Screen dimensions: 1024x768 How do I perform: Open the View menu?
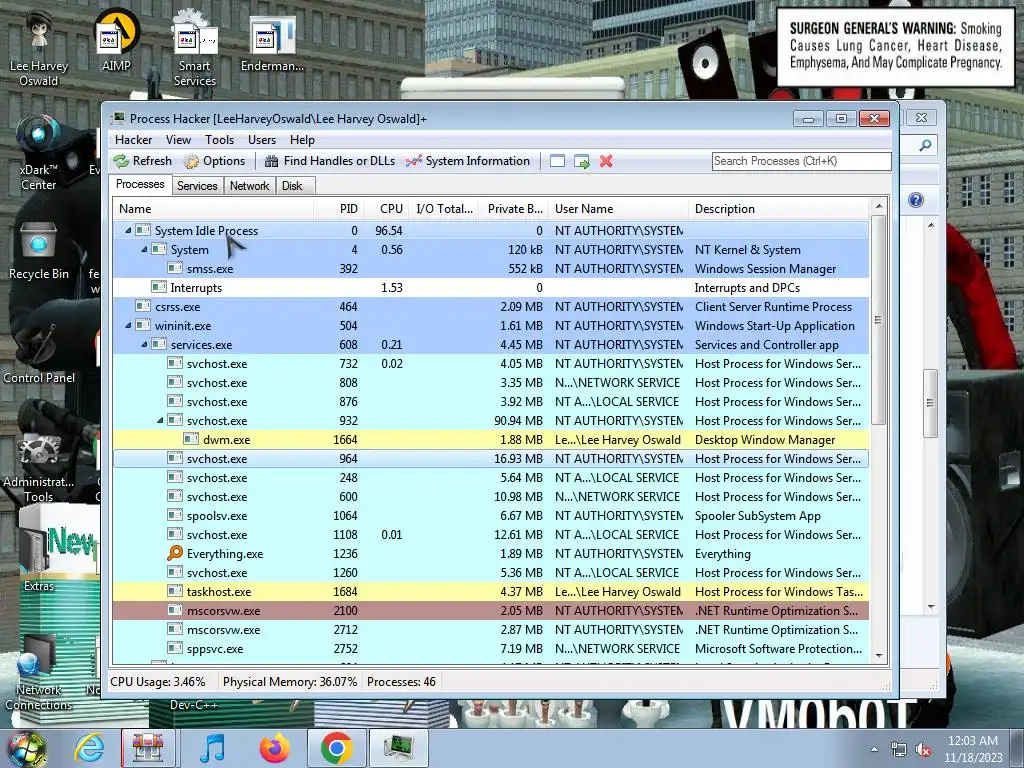[x=178, y=140]
